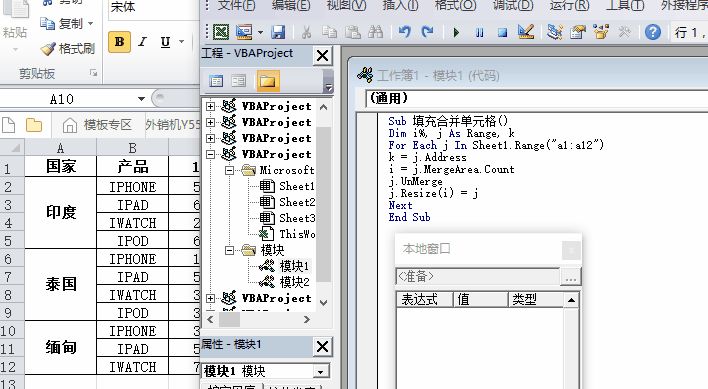708x389 pixels.
Task: Open the Underline style dropdown arrow
Action: click(182, 42)
